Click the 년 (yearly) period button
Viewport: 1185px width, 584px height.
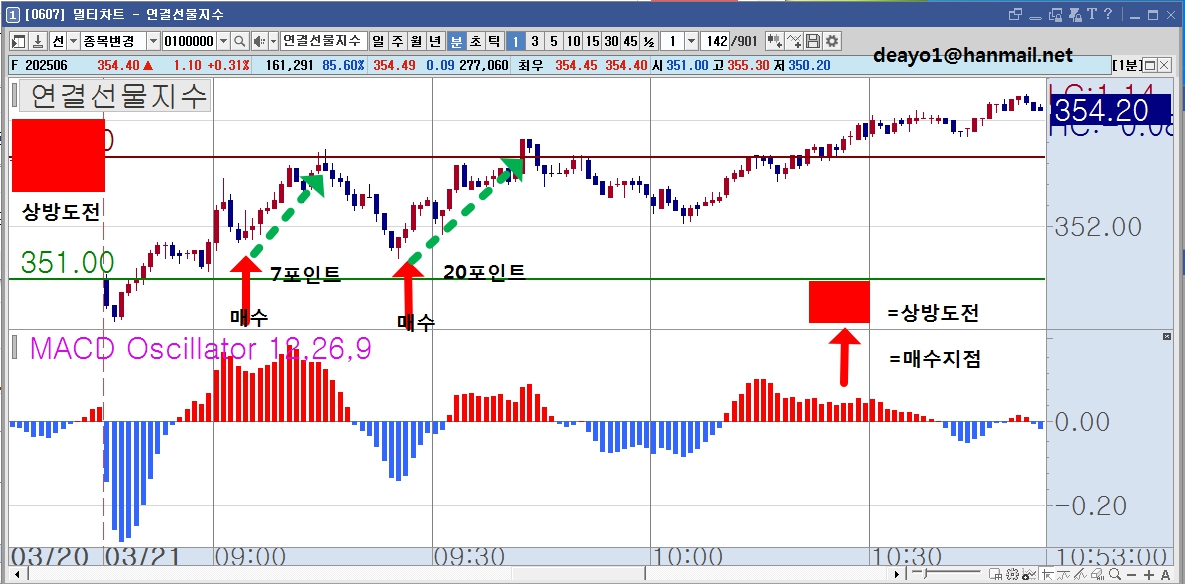(x=435, y=41)
